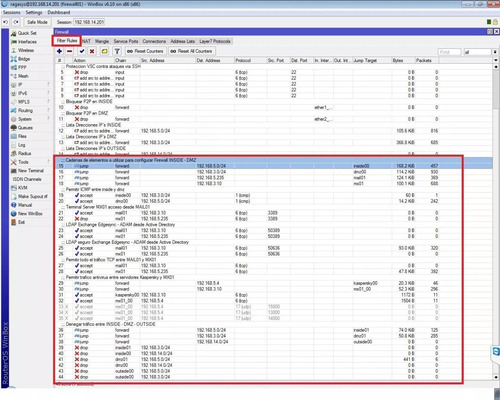
Task: Switch to the Connections tab
Action: pyautogui.click(x=154, y=41)
